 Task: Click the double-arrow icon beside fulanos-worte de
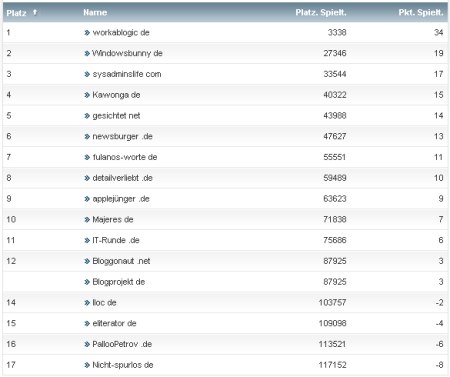point(87,157)
